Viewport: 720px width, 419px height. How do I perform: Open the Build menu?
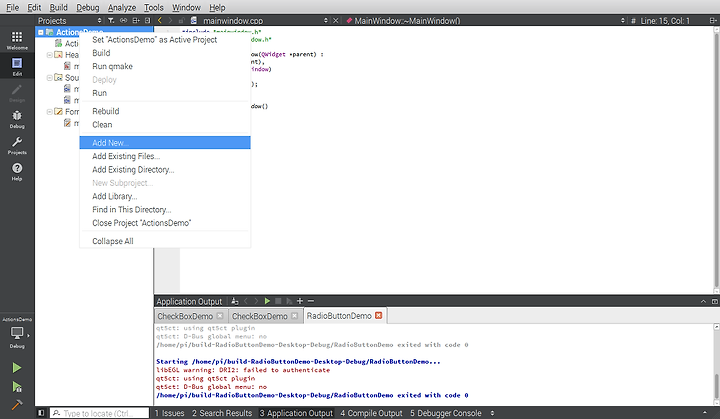pyautogui.click(x=58, y=7)
